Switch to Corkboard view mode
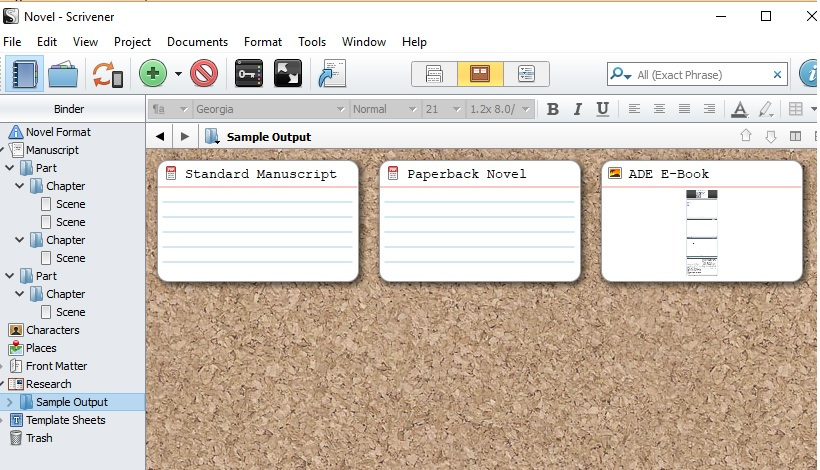Image resolution: width=820 pixels, height=470 pixels. [x=480, y=74]
